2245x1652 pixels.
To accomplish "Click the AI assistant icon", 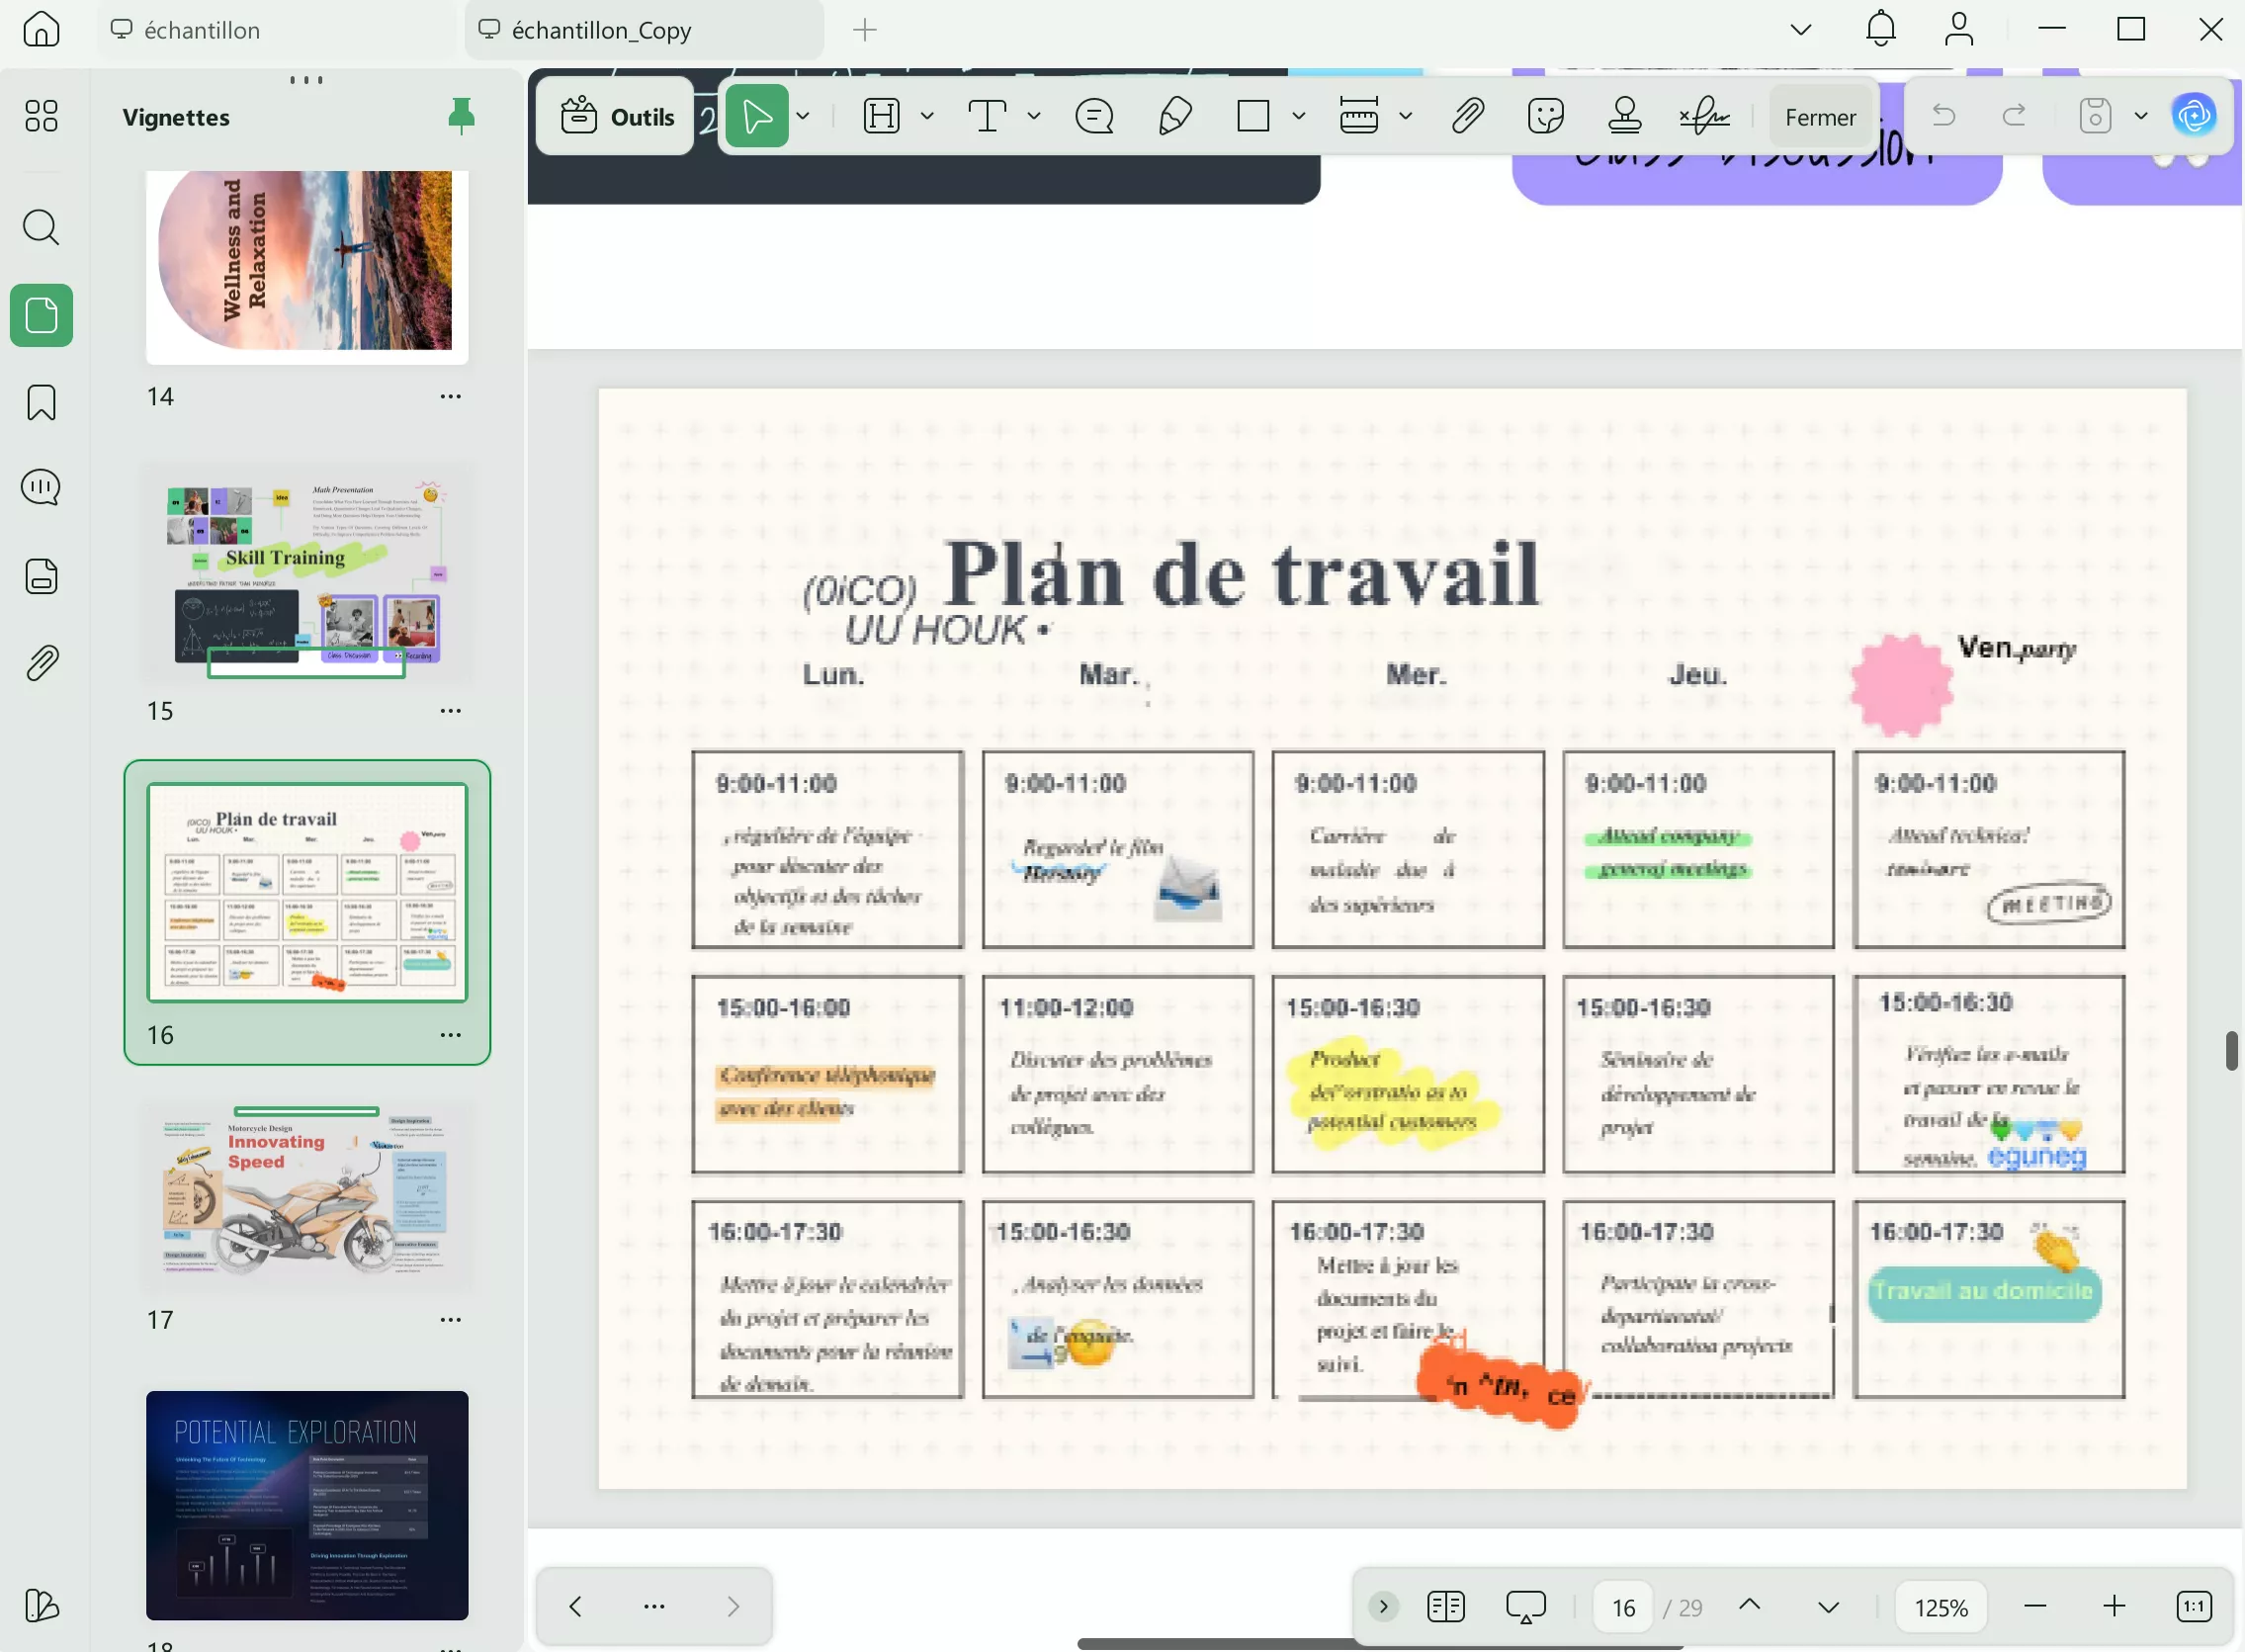I will point(2194,116).
